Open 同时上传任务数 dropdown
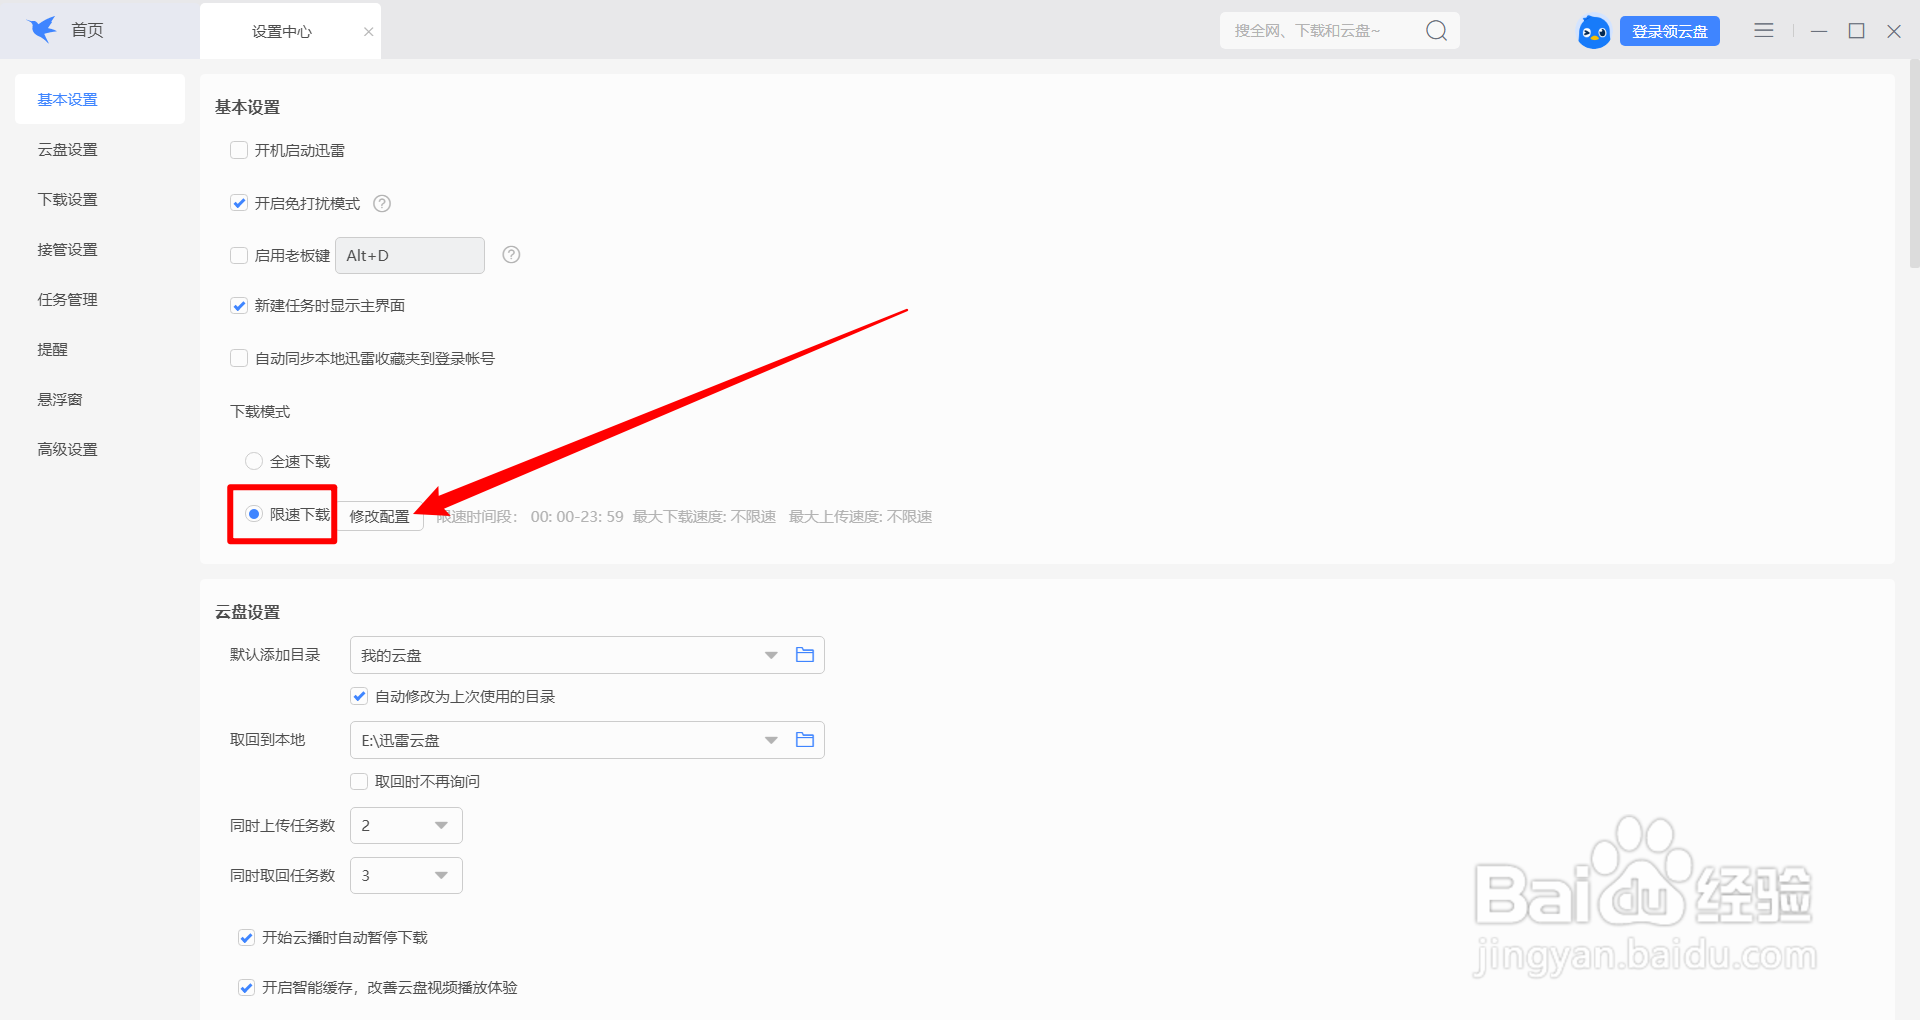The width and height of the screenshot is (1920, 1020). [406, 826]
